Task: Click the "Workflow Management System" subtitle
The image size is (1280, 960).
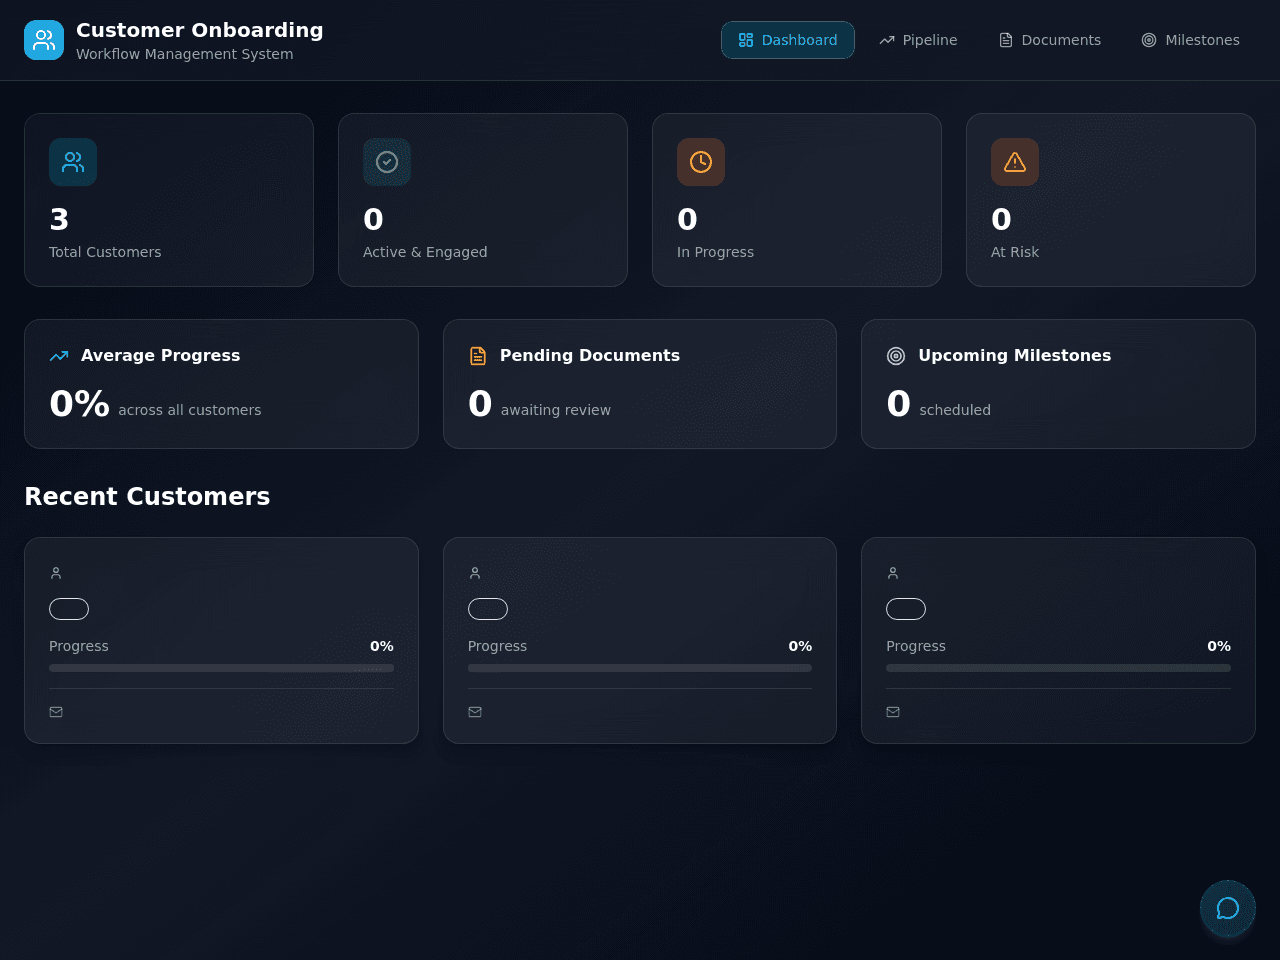Action: click(185, 54)
